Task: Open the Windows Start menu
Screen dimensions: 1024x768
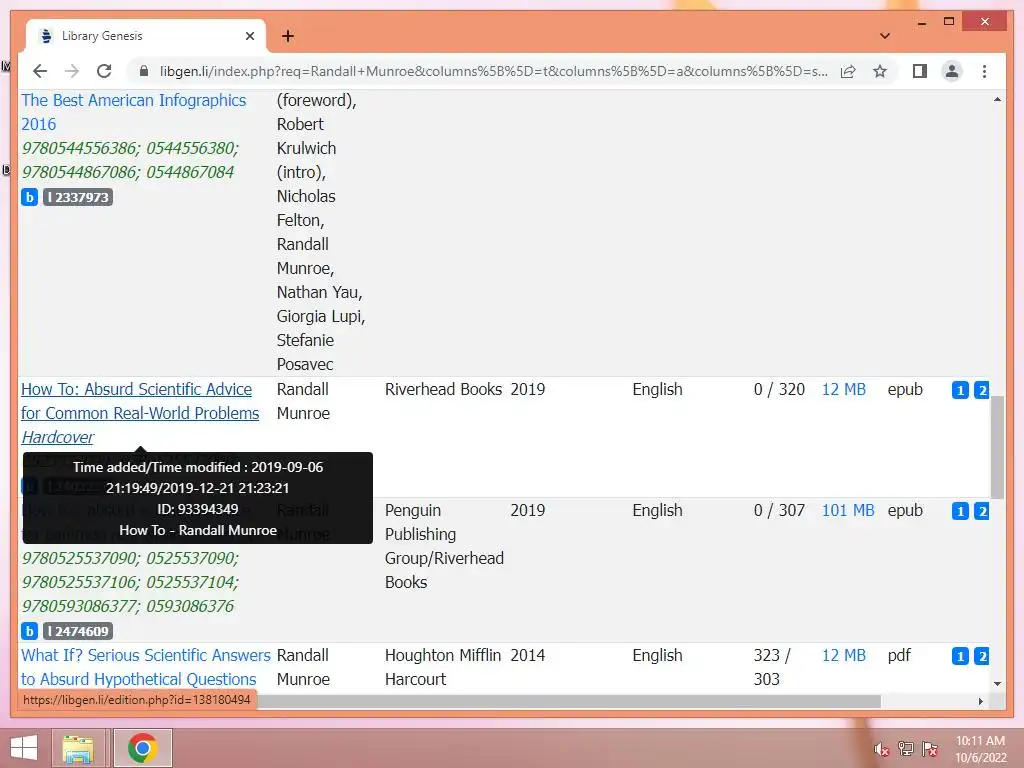Action: point(24,748)
